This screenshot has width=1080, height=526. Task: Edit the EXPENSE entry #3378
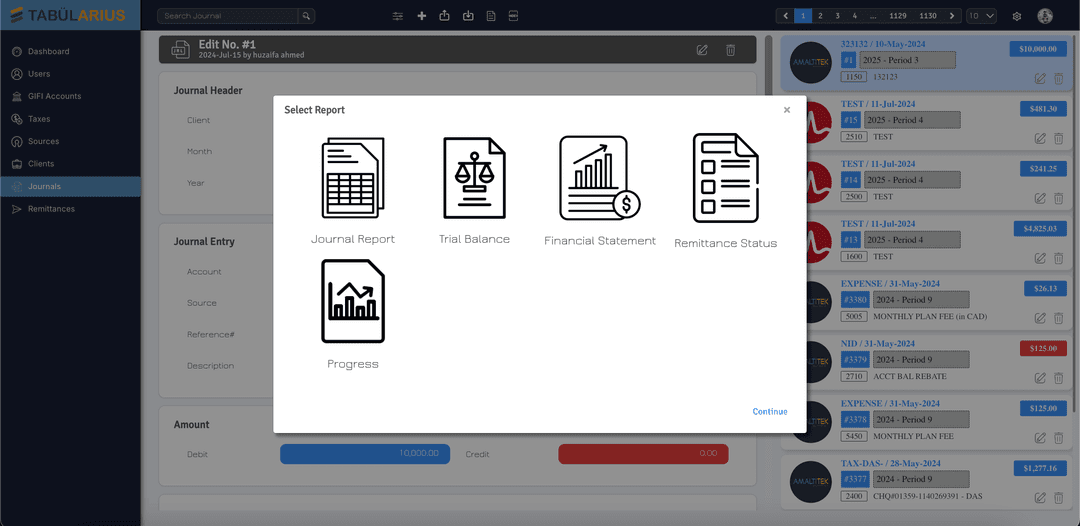pyautogui.click(x=1040, y=438)
